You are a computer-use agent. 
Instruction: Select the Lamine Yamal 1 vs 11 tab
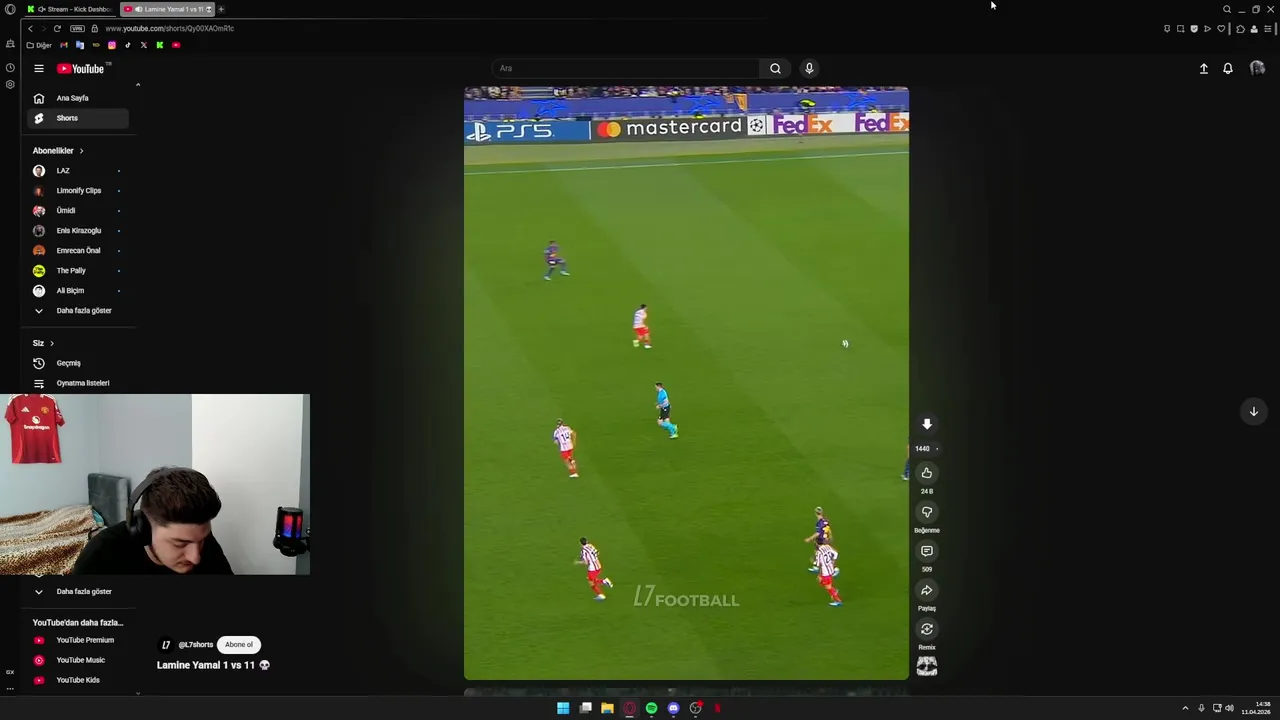(x=166, y=9)
